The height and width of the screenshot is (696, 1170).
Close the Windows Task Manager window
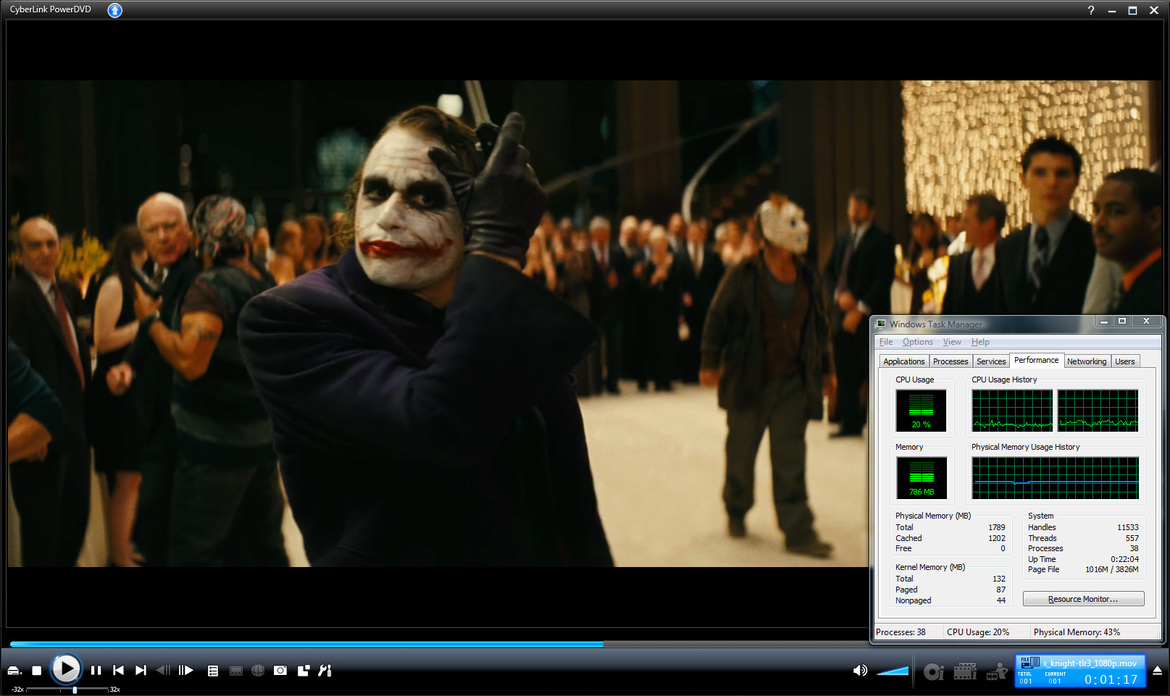[x=1146, y=322]
